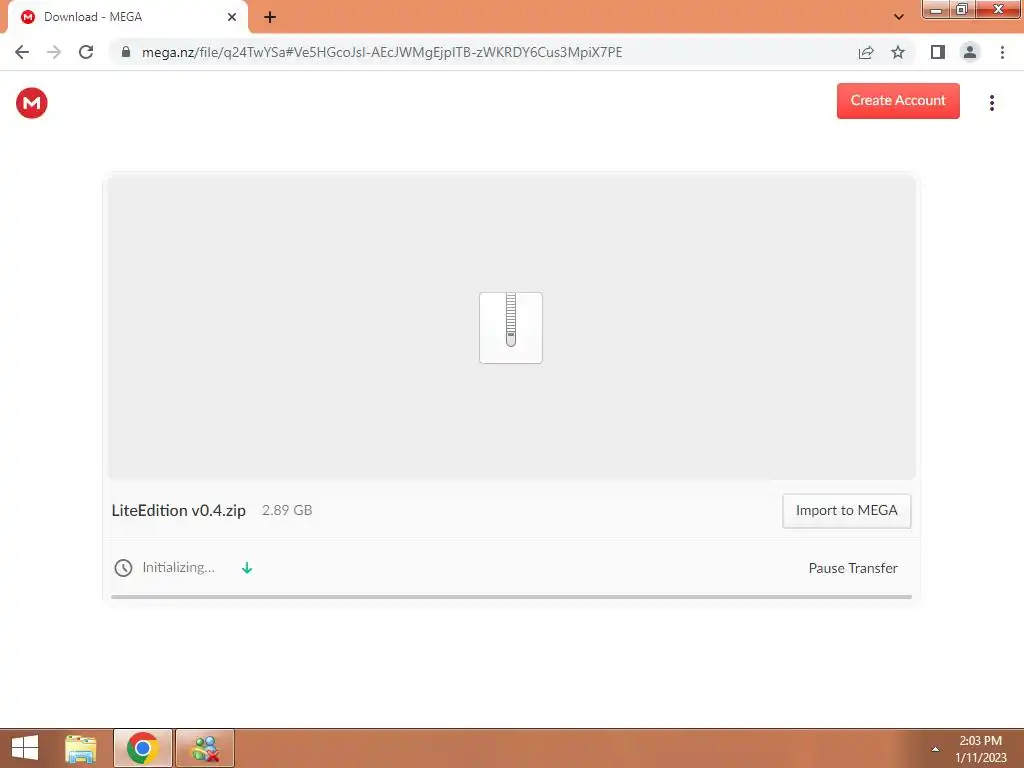Image resolution: width=1024 pixels, height=768 pixels.
Task: Click the 2.89 GB file size text
Action: [x=287, y=510]
